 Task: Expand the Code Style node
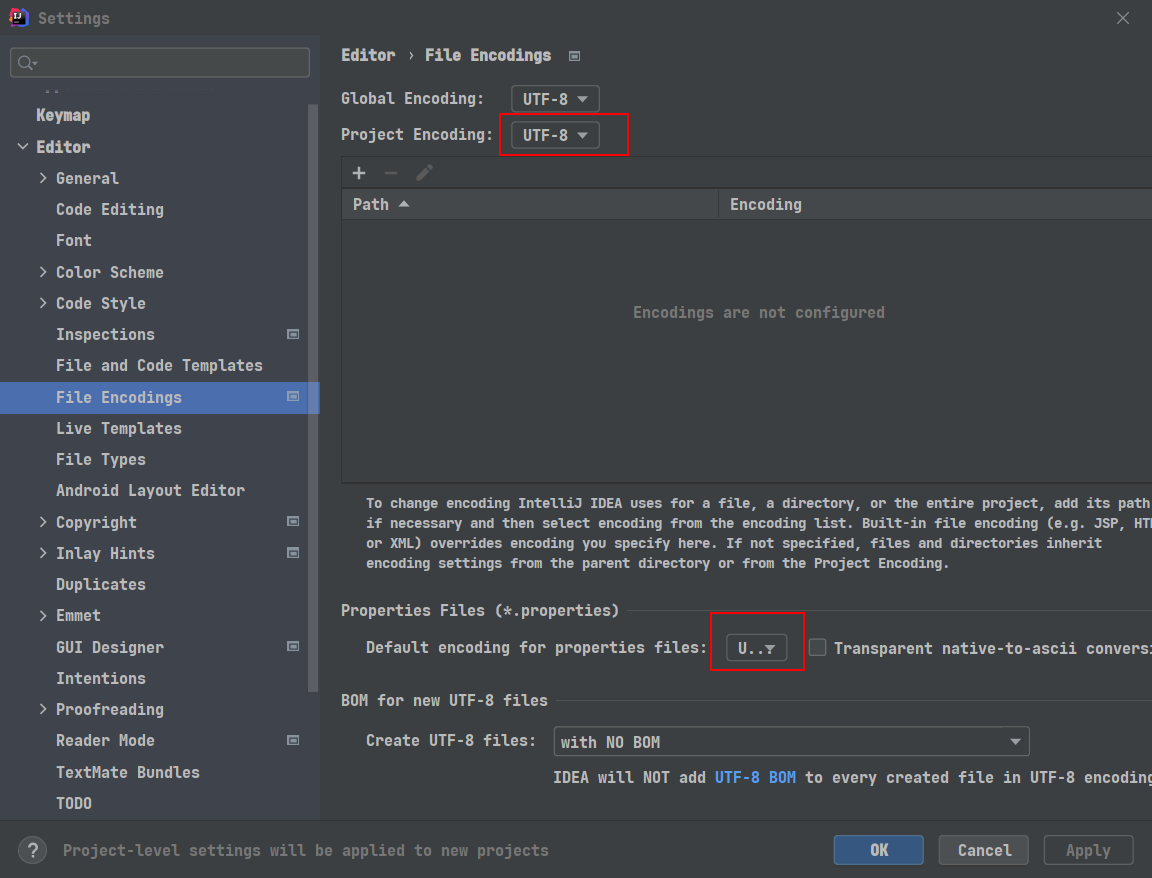(43, 303)
